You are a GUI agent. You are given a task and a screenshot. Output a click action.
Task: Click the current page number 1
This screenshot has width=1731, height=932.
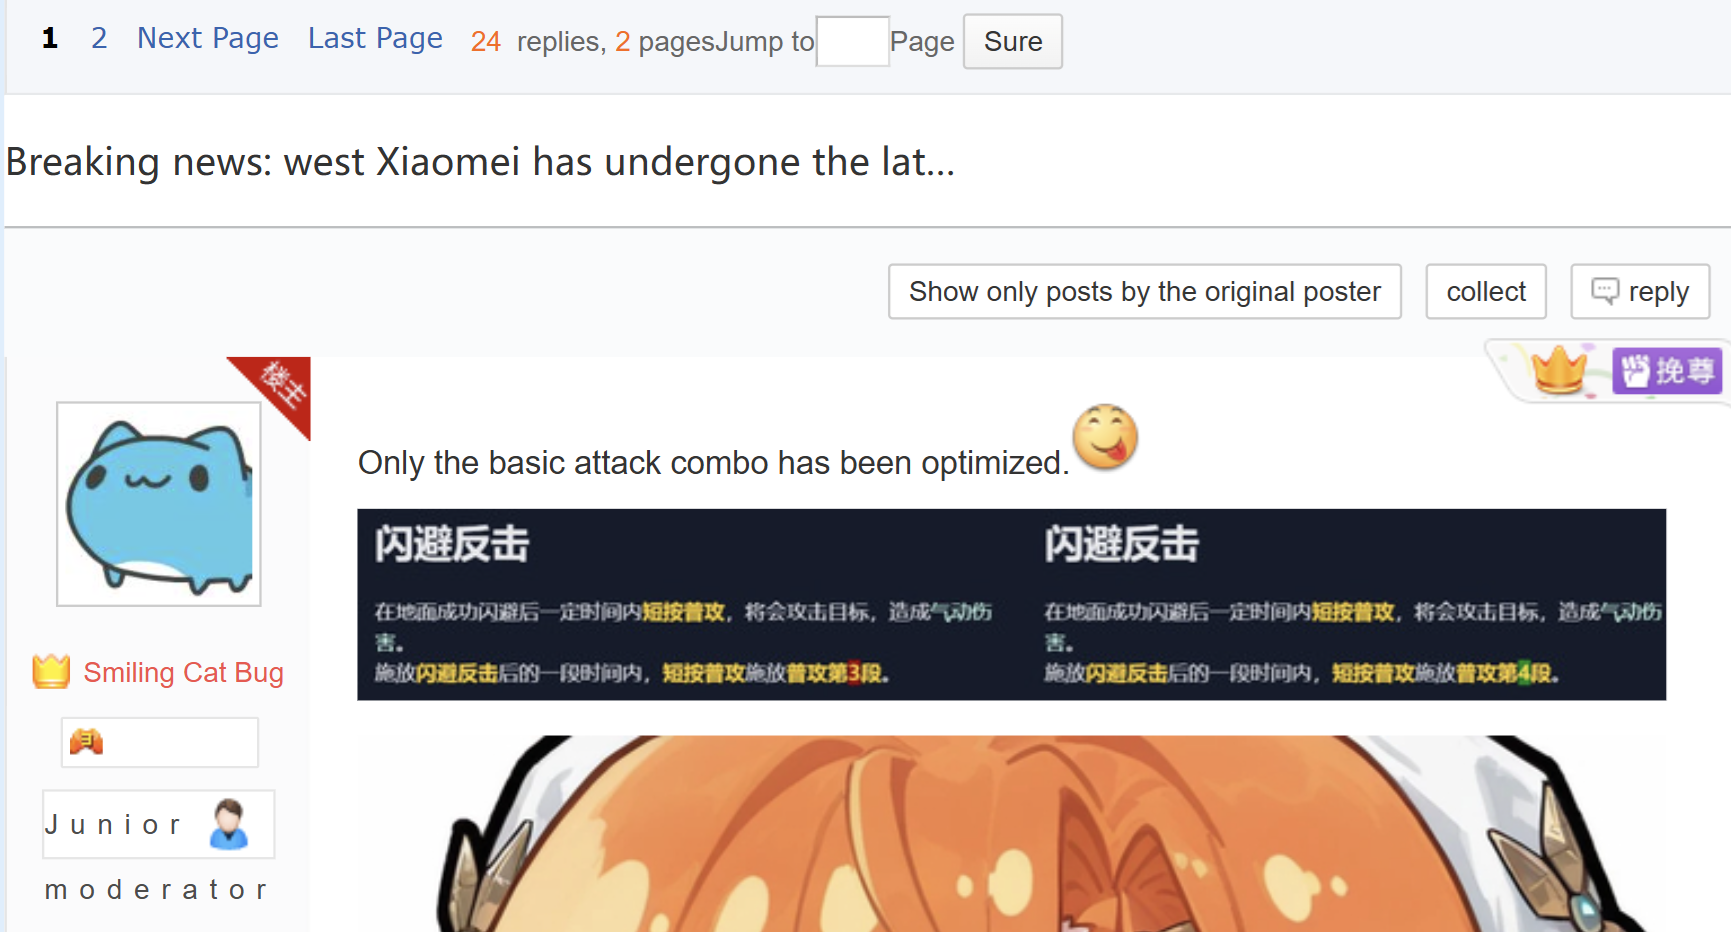[50, 38]
